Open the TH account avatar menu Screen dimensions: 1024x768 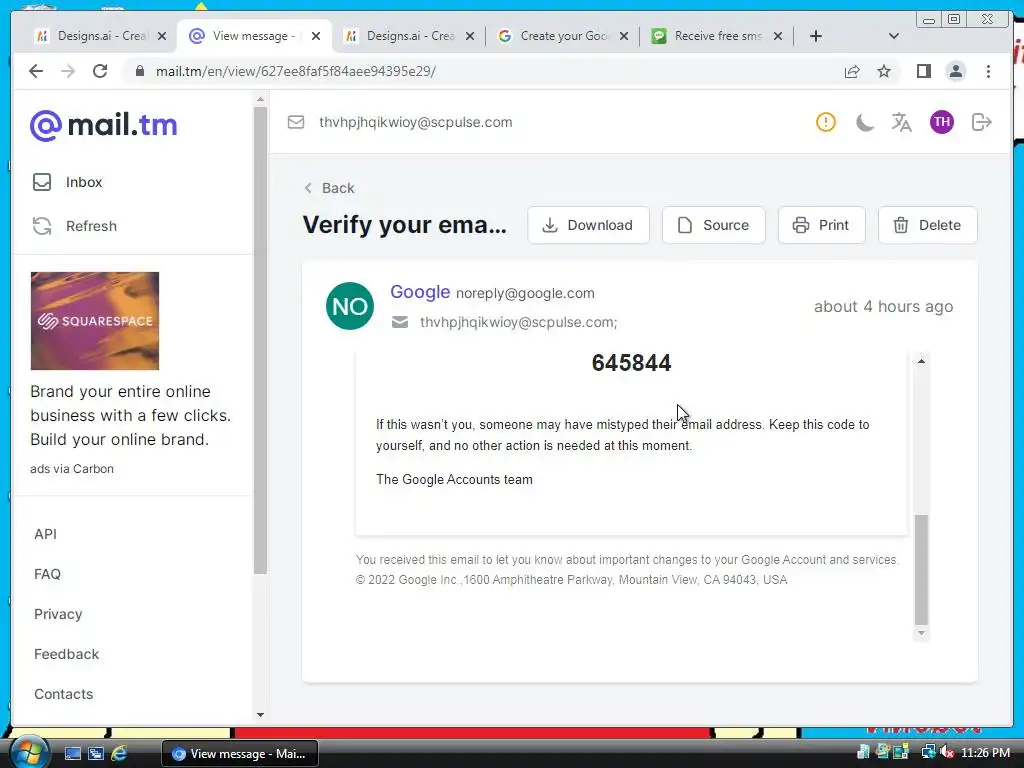pos(942,122)
